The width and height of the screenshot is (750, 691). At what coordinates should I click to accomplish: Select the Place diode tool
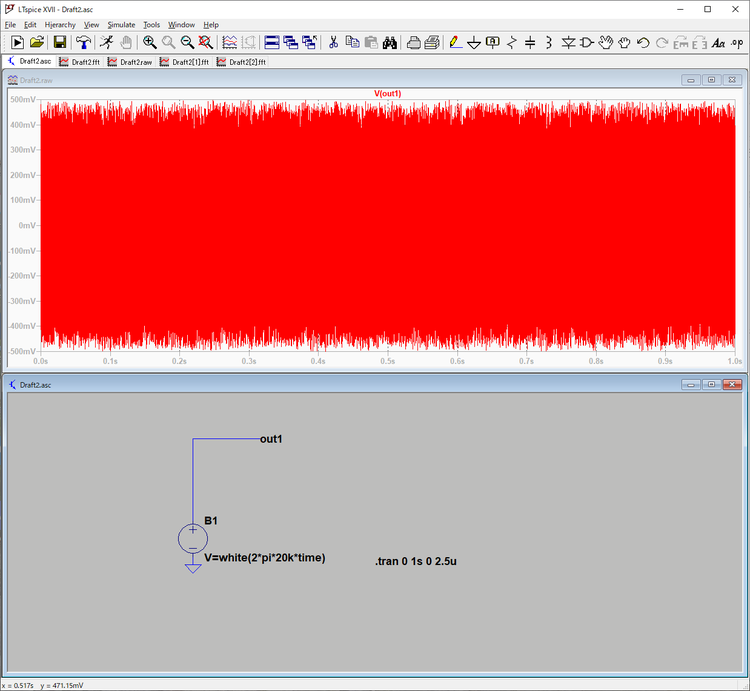[568, 42]
